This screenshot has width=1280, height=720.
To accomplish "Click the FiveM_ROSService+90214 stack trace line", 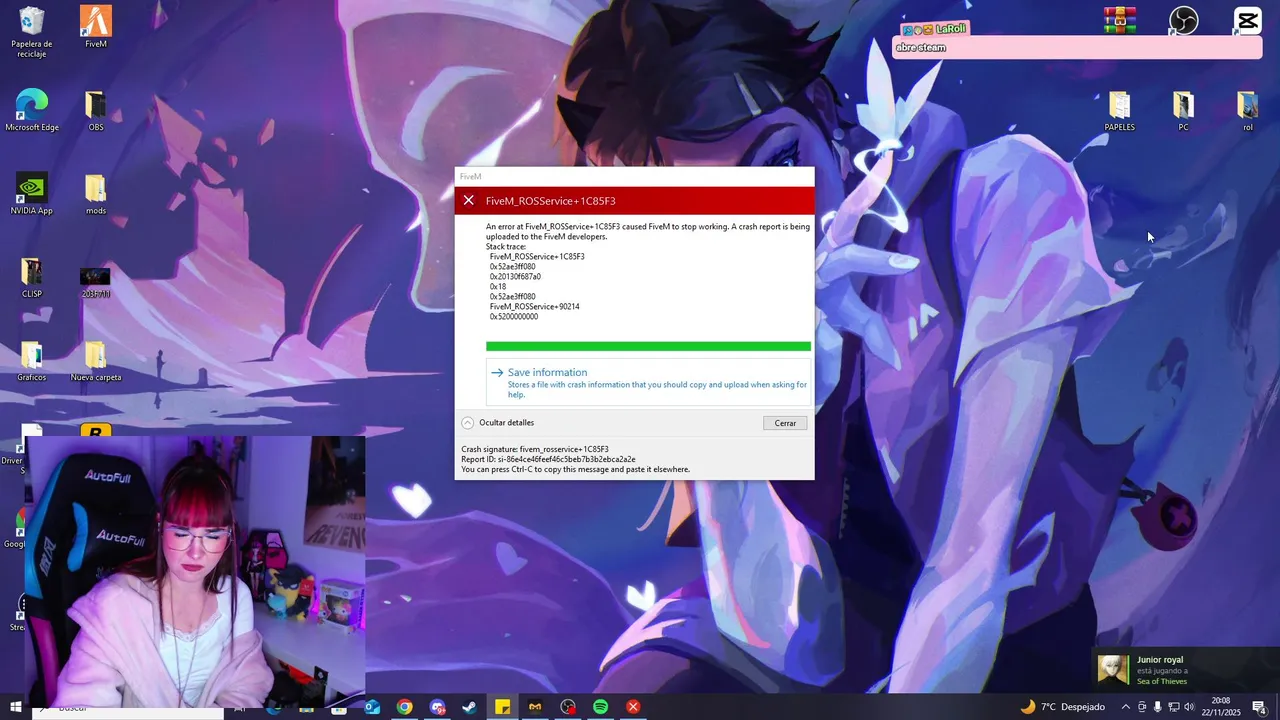I will tap(534, 307).
